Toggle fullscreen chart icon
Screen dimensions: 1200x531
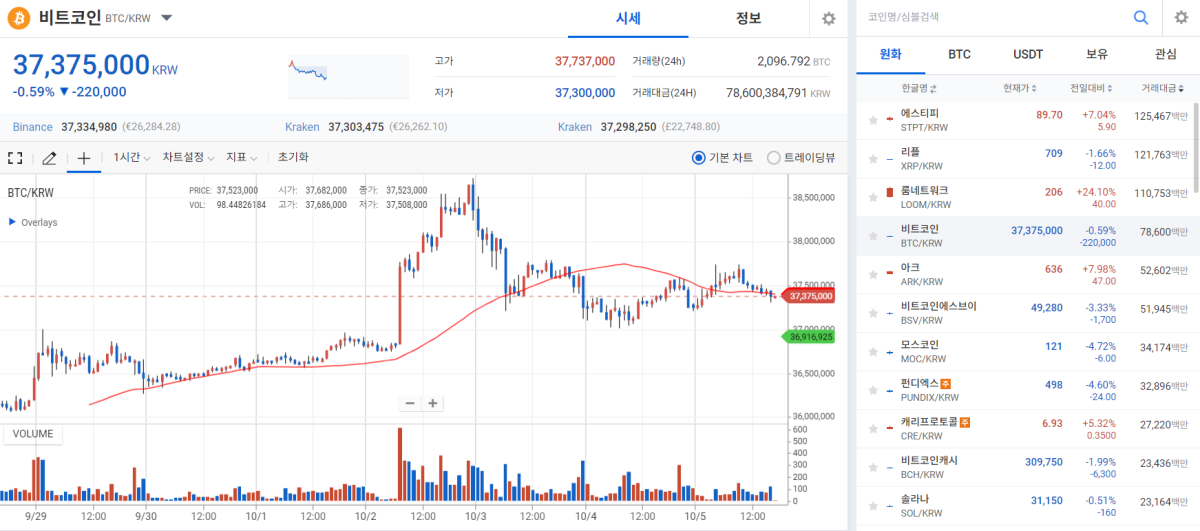pos(15,158)
